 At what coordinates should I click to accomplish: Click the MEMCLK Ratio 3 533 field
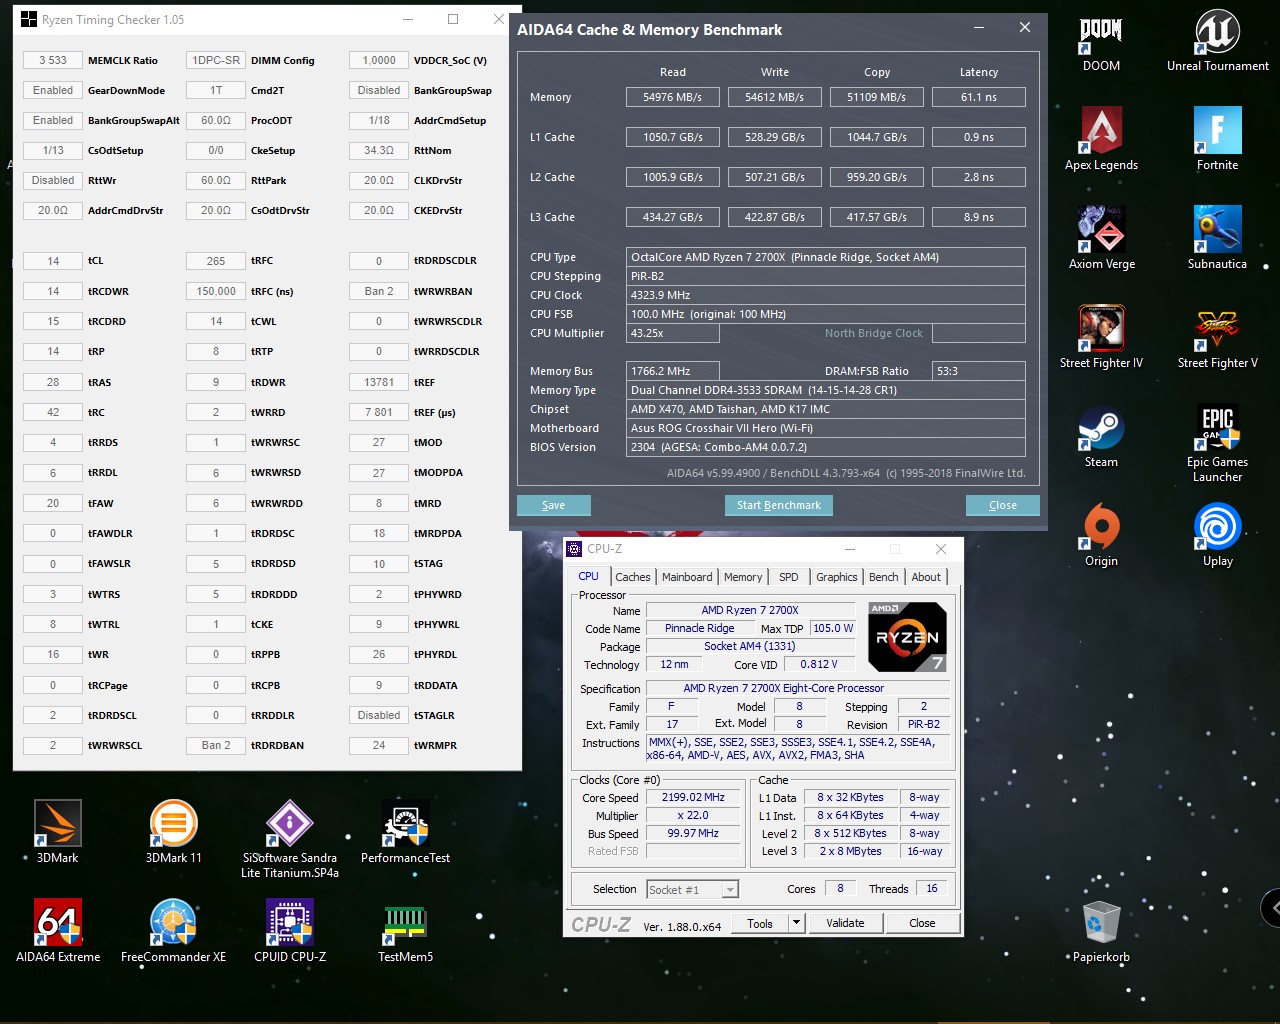point(53,60)
